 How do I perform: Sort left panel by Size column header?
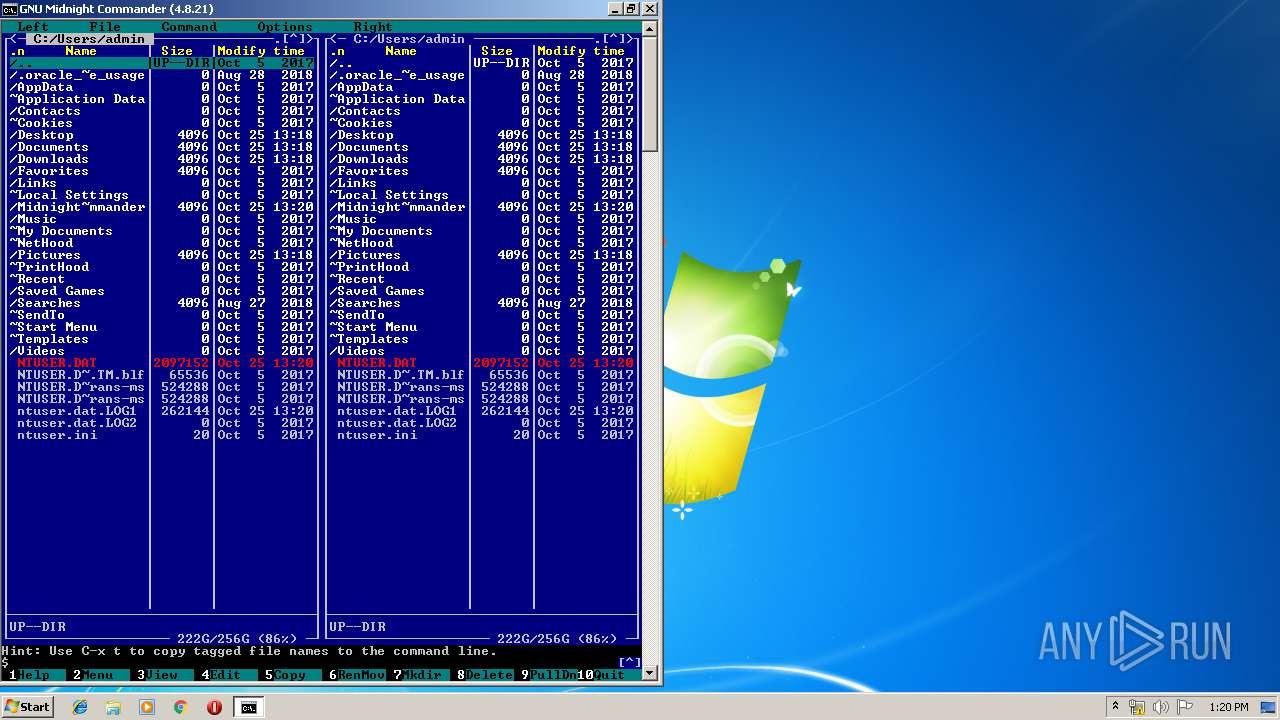tap(177, 51)
